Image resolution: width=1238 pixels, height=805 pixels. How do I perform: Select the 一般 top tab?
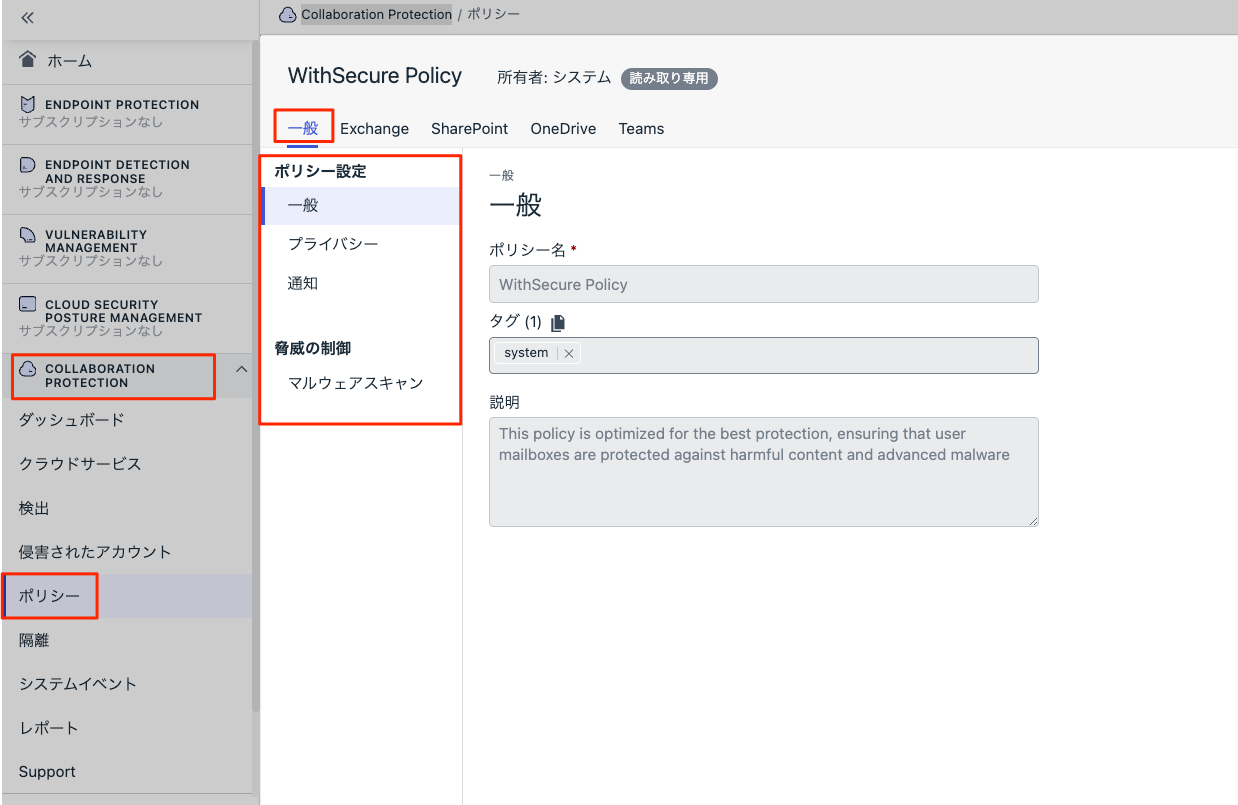click(303, 128)
